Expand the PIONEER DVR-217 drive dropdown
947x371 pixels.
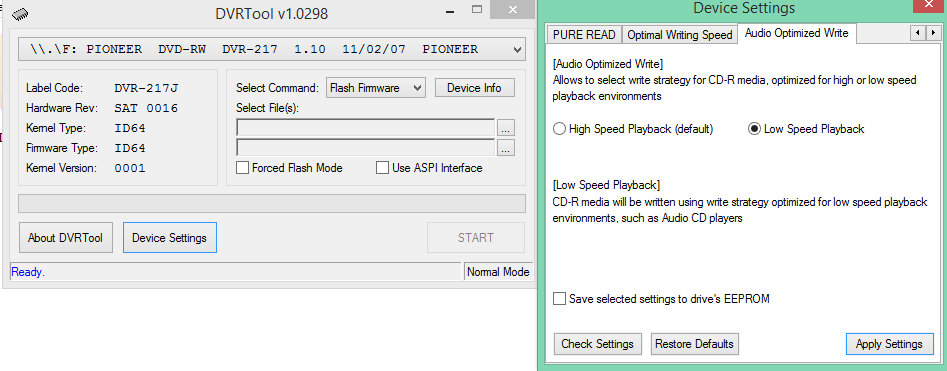point(272,50)
